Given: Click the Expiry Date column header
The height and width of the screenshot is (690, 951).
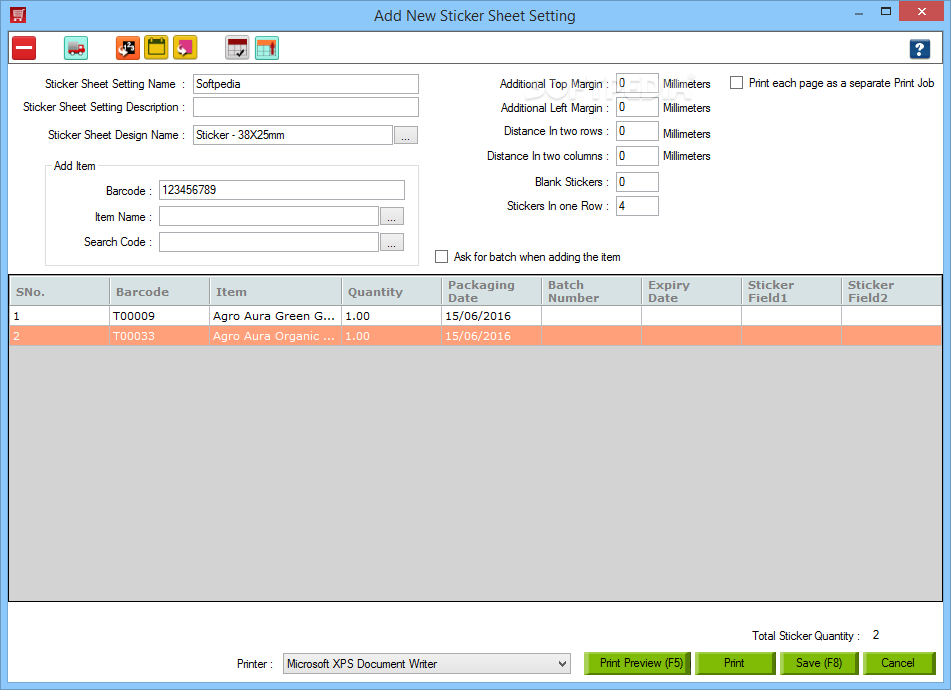Looking at the screenshot, I should click(x=691, y=292).
